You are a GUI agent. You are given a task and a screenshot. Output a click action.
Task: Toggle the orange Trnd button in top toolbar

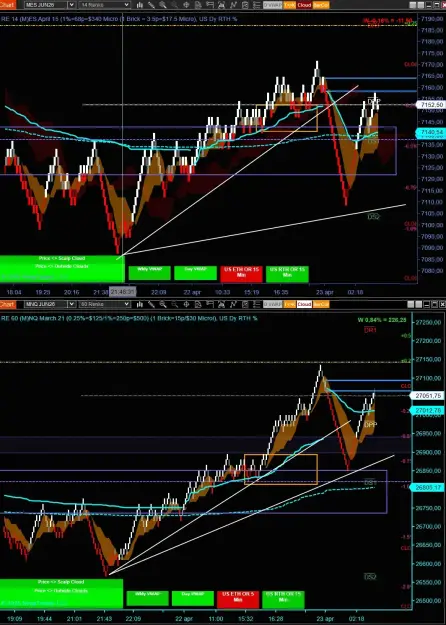[x=289, y=5]
